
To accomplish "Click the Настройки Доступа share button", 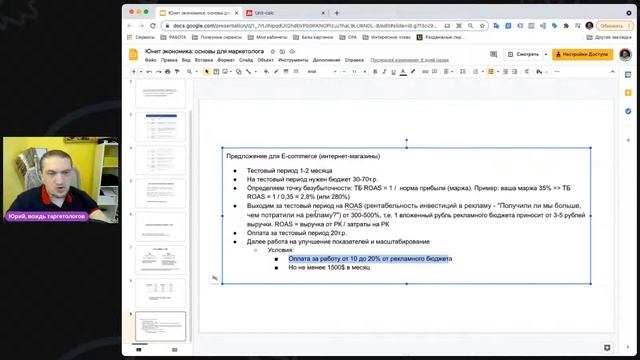I will click(582, 54).
